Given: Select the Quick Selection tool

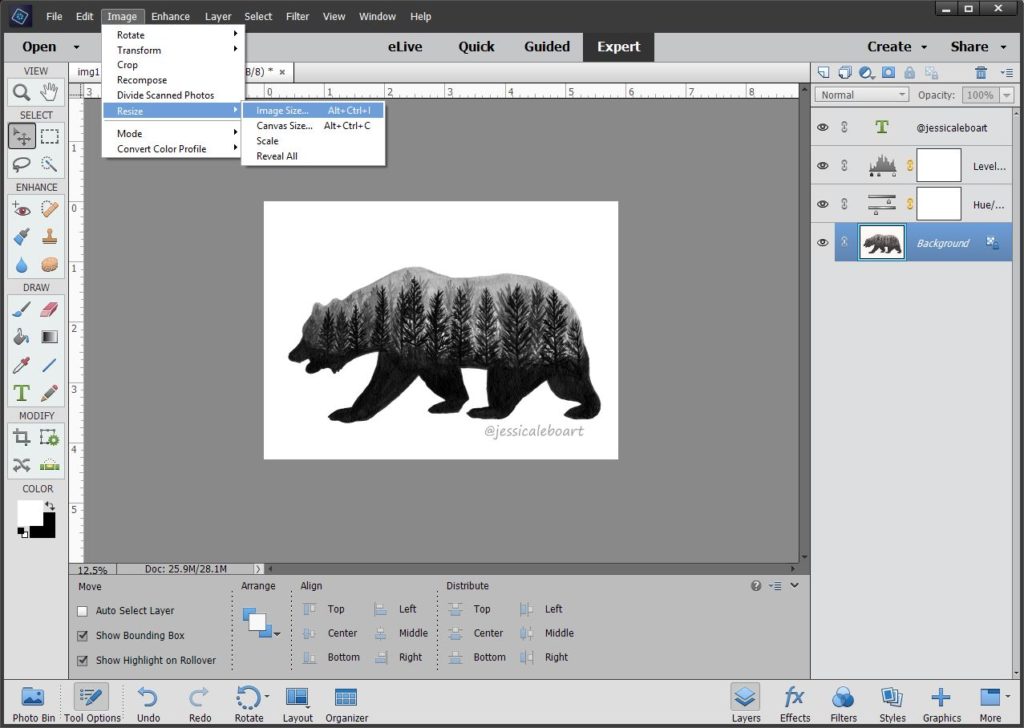Looking at the screenshot, I should 50,164.
